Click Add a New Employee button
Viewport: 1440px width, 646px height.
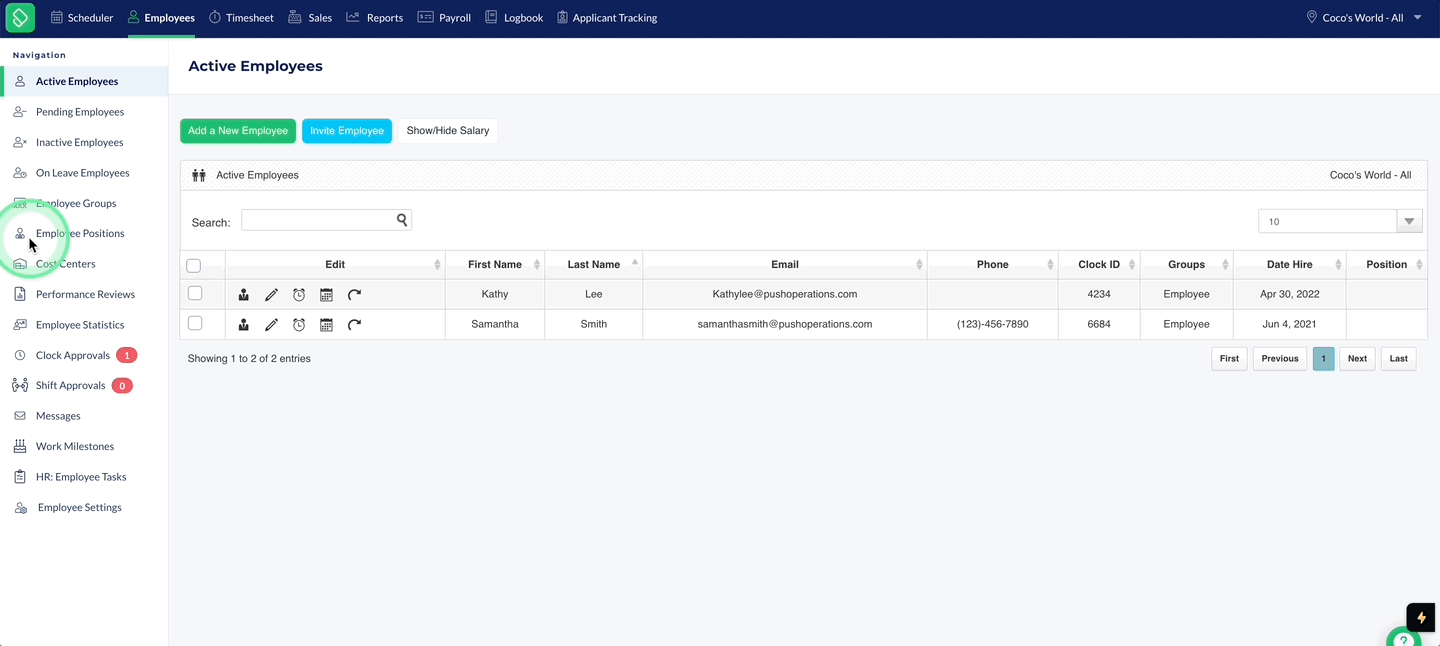[238, 131]
